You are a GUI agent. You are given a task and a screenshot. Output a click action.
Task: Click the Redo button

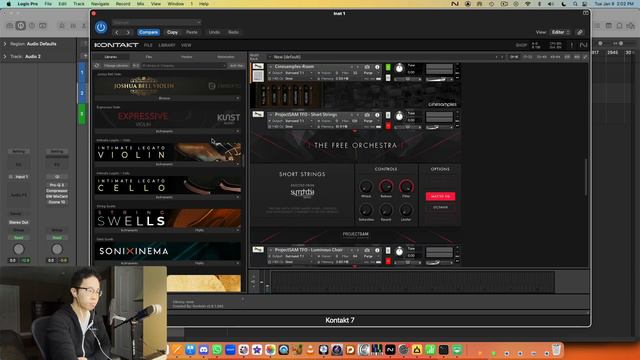pos(233,32)
